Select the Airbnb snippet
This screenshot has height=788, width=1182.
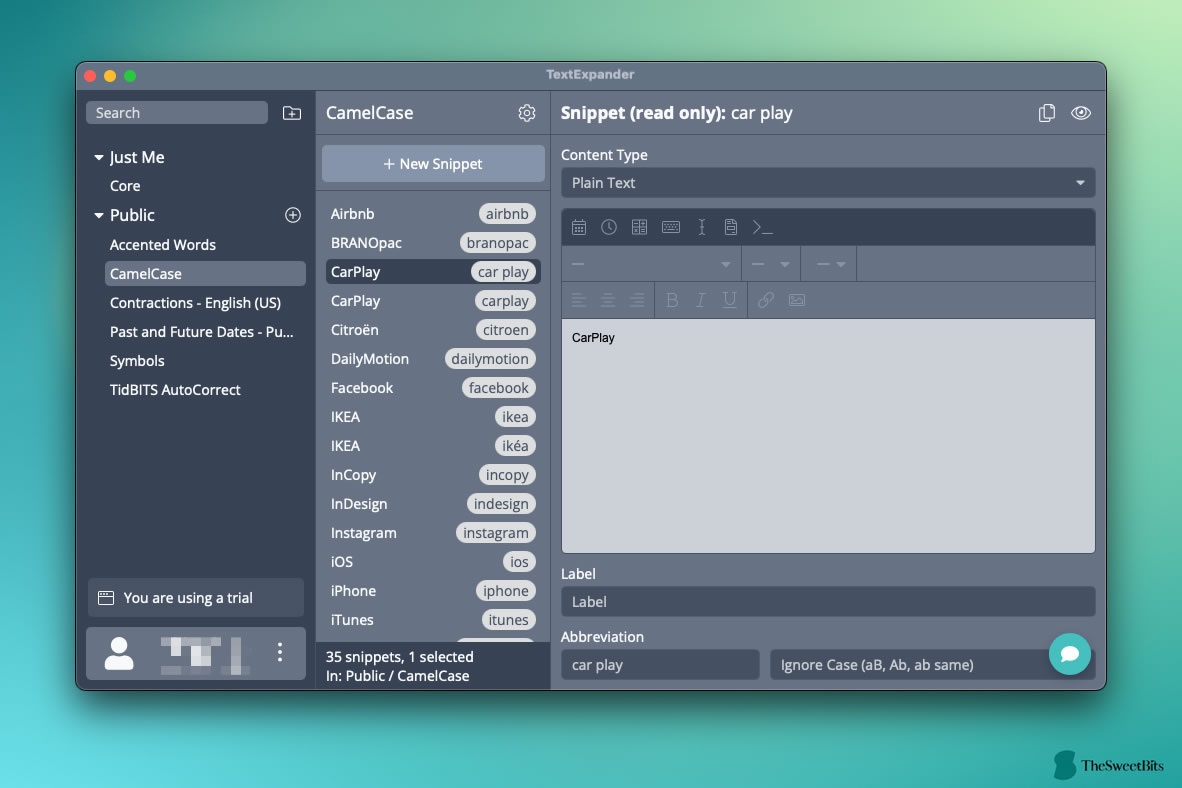(433, 214)
